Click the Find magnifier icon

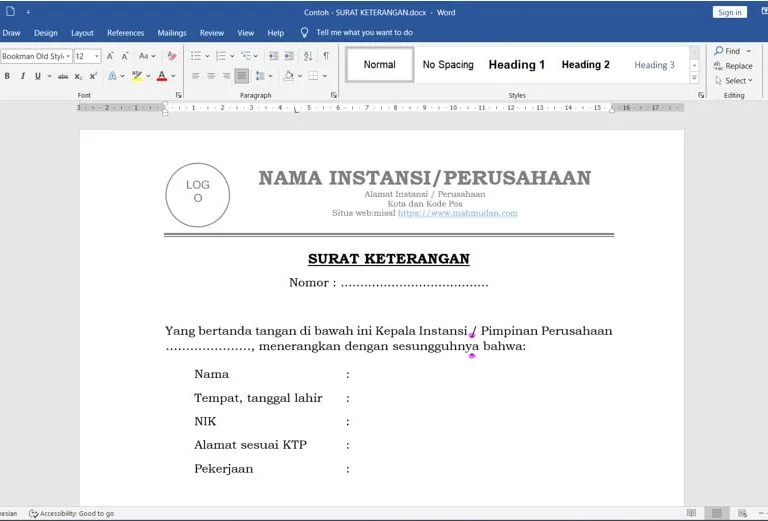[x=719, y=51]
